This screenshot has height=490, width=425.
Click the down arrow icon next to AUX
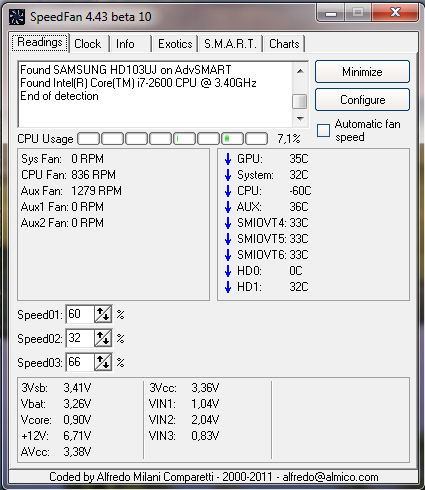228,207
